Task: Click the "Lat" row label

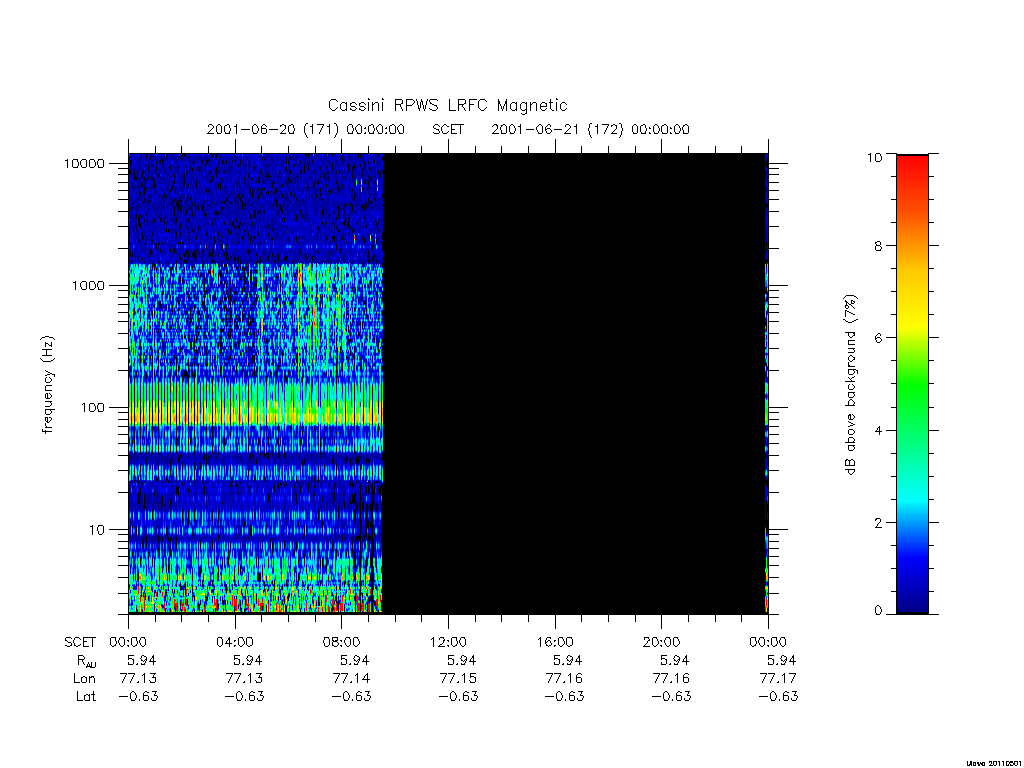Action: (x=86, y=696)
